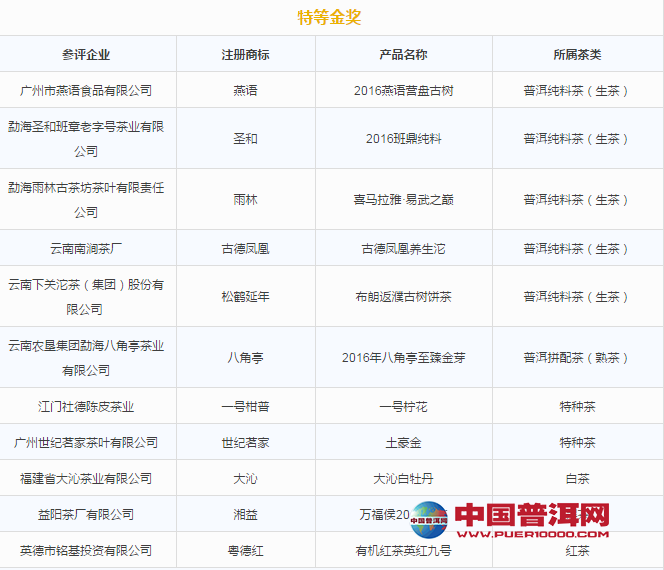Select the 燕语 trademark cell
This screenshot has width=664, height=570.
(246, 90)
